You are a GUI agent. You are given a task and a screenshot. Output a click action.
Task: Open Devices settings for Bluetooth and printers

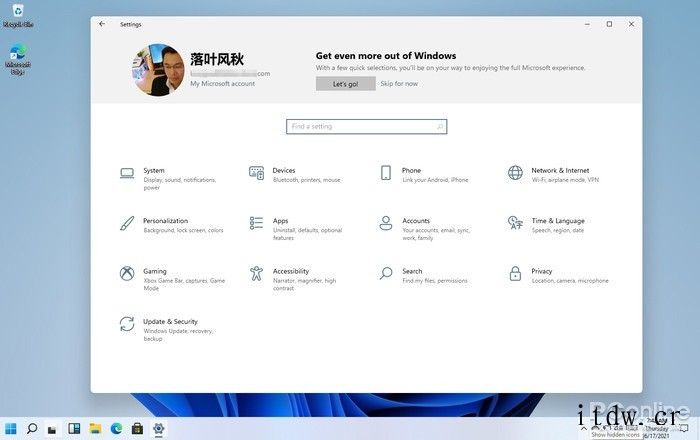[x=283, y=171]
